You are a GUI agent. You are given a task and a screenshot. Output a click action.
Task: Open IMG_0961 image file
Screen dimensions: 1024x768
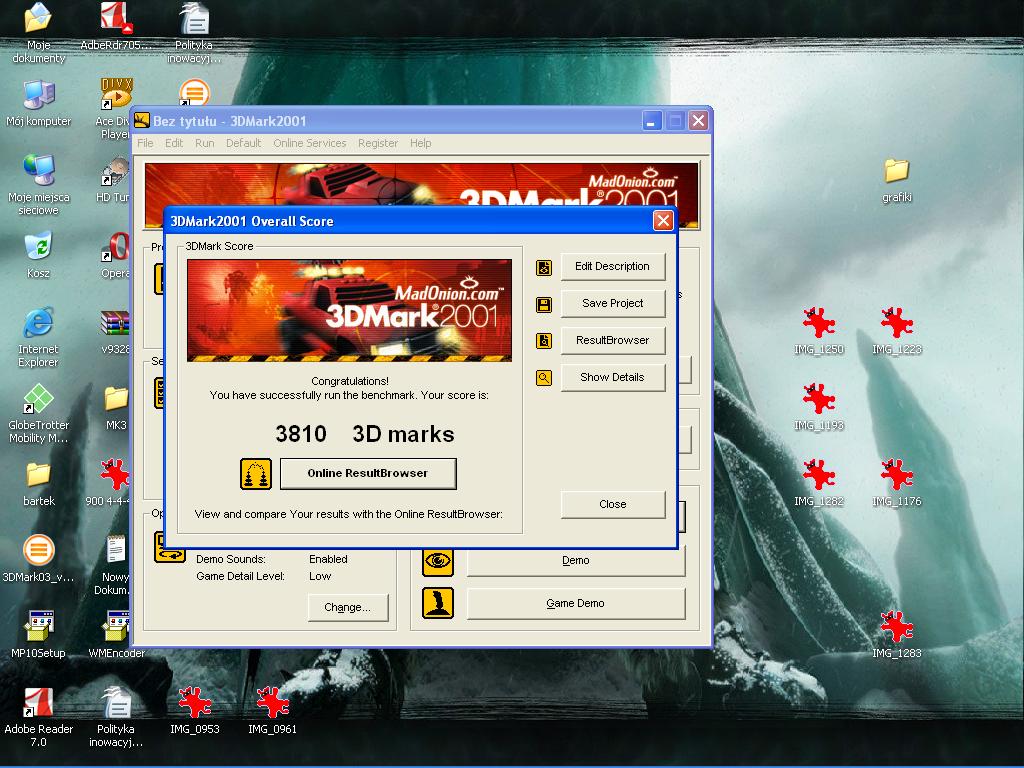pyautogui.click(x=272, y=711)
